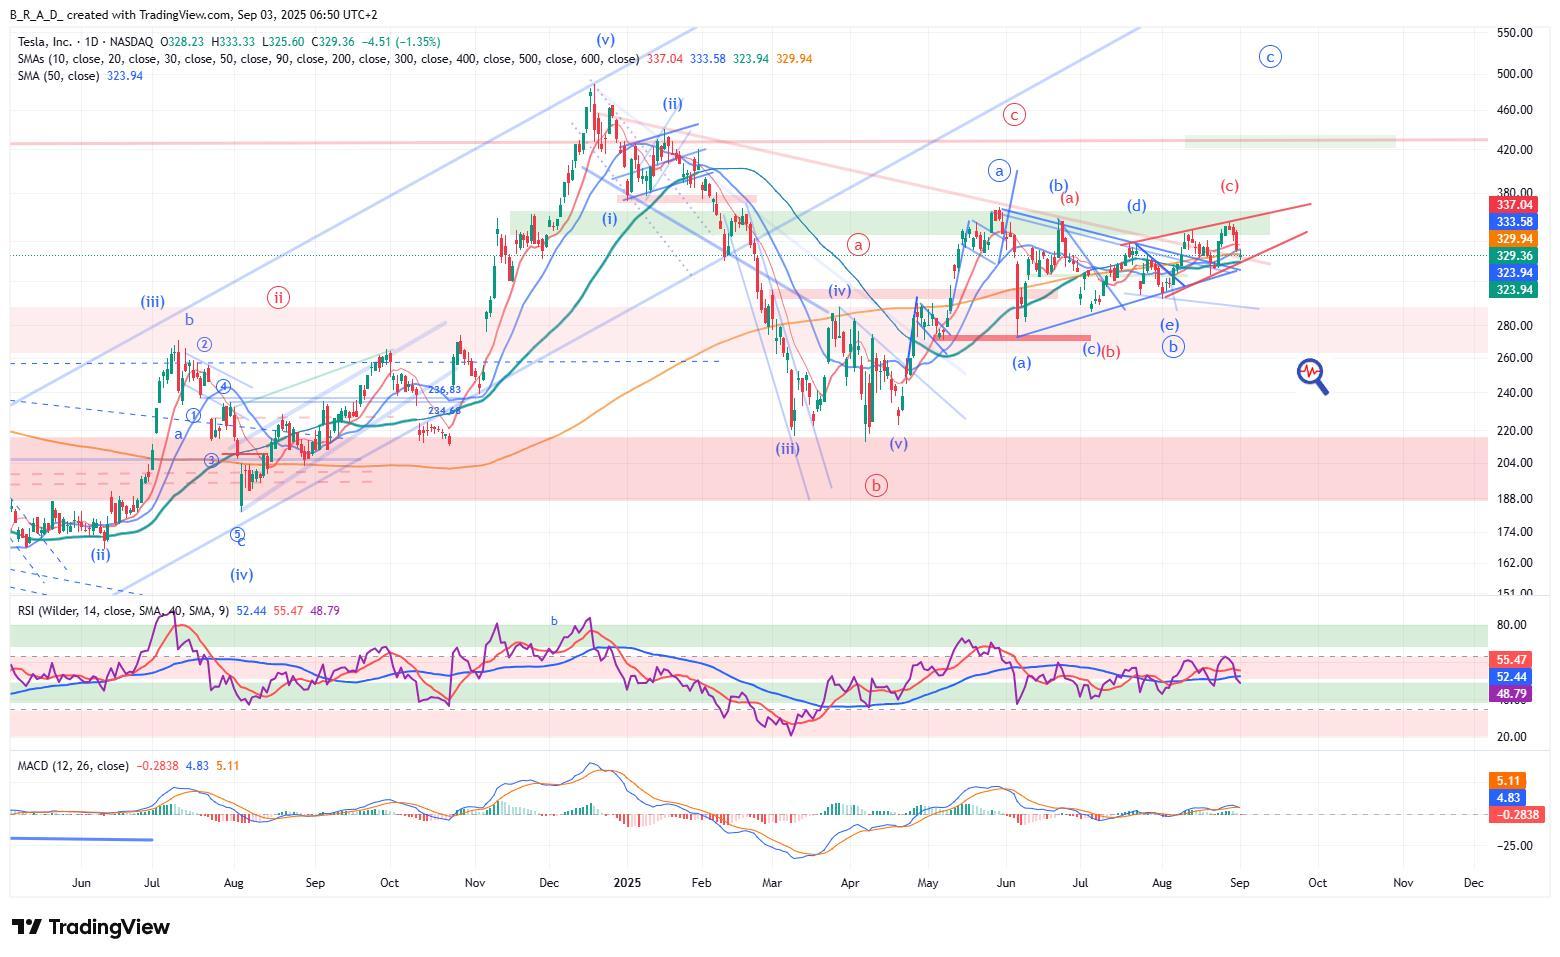Click the thick blue horizontal line in the MACD pane
Image resolution: width=1560 pixels, height=957 pixels.
pyautogui.click(x=82, y=840)
